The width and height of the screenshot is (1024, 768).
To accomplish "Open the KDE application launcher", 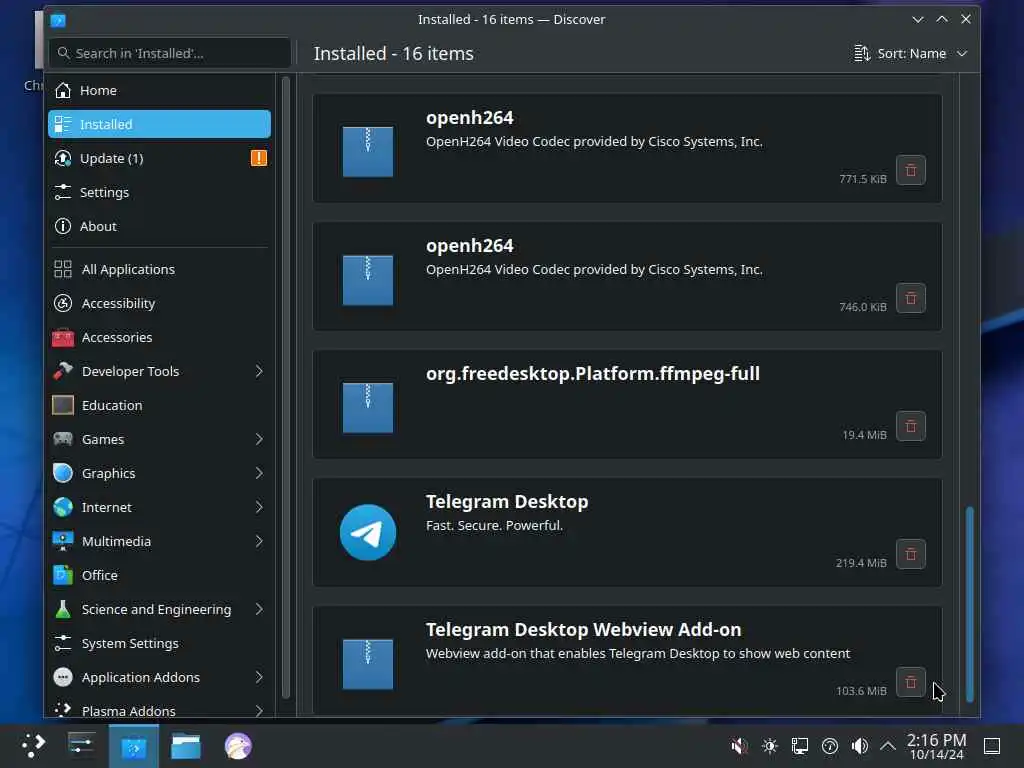I will 33,746.
